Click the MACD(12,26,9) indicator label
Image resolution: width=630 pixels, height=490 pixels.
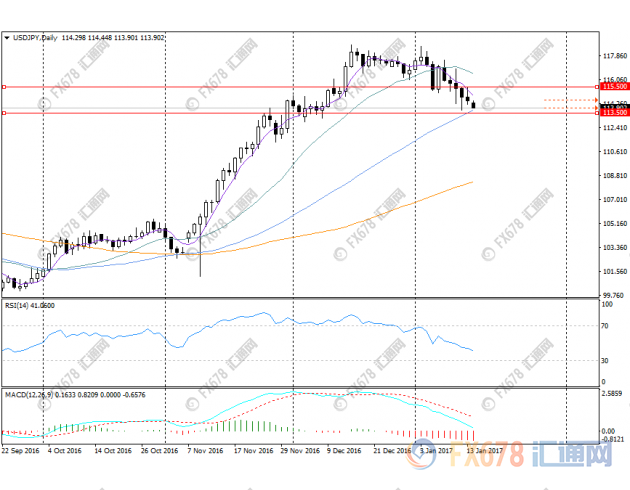pos(27,394)
